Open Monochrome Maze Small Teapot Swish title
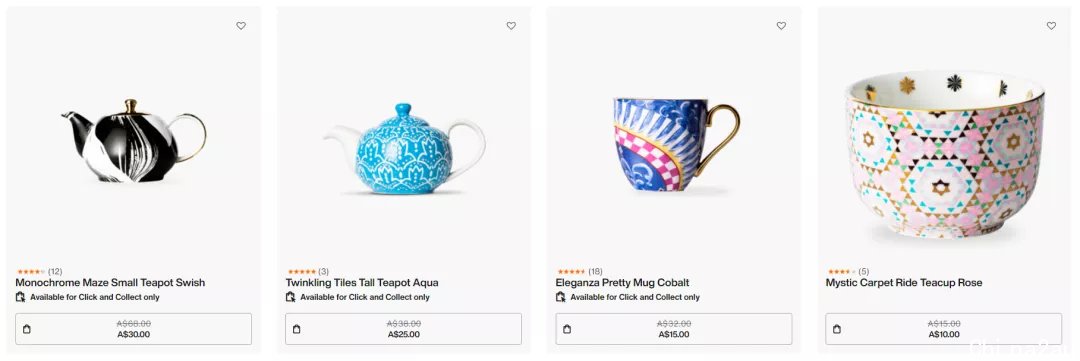 tap(110, 282)
